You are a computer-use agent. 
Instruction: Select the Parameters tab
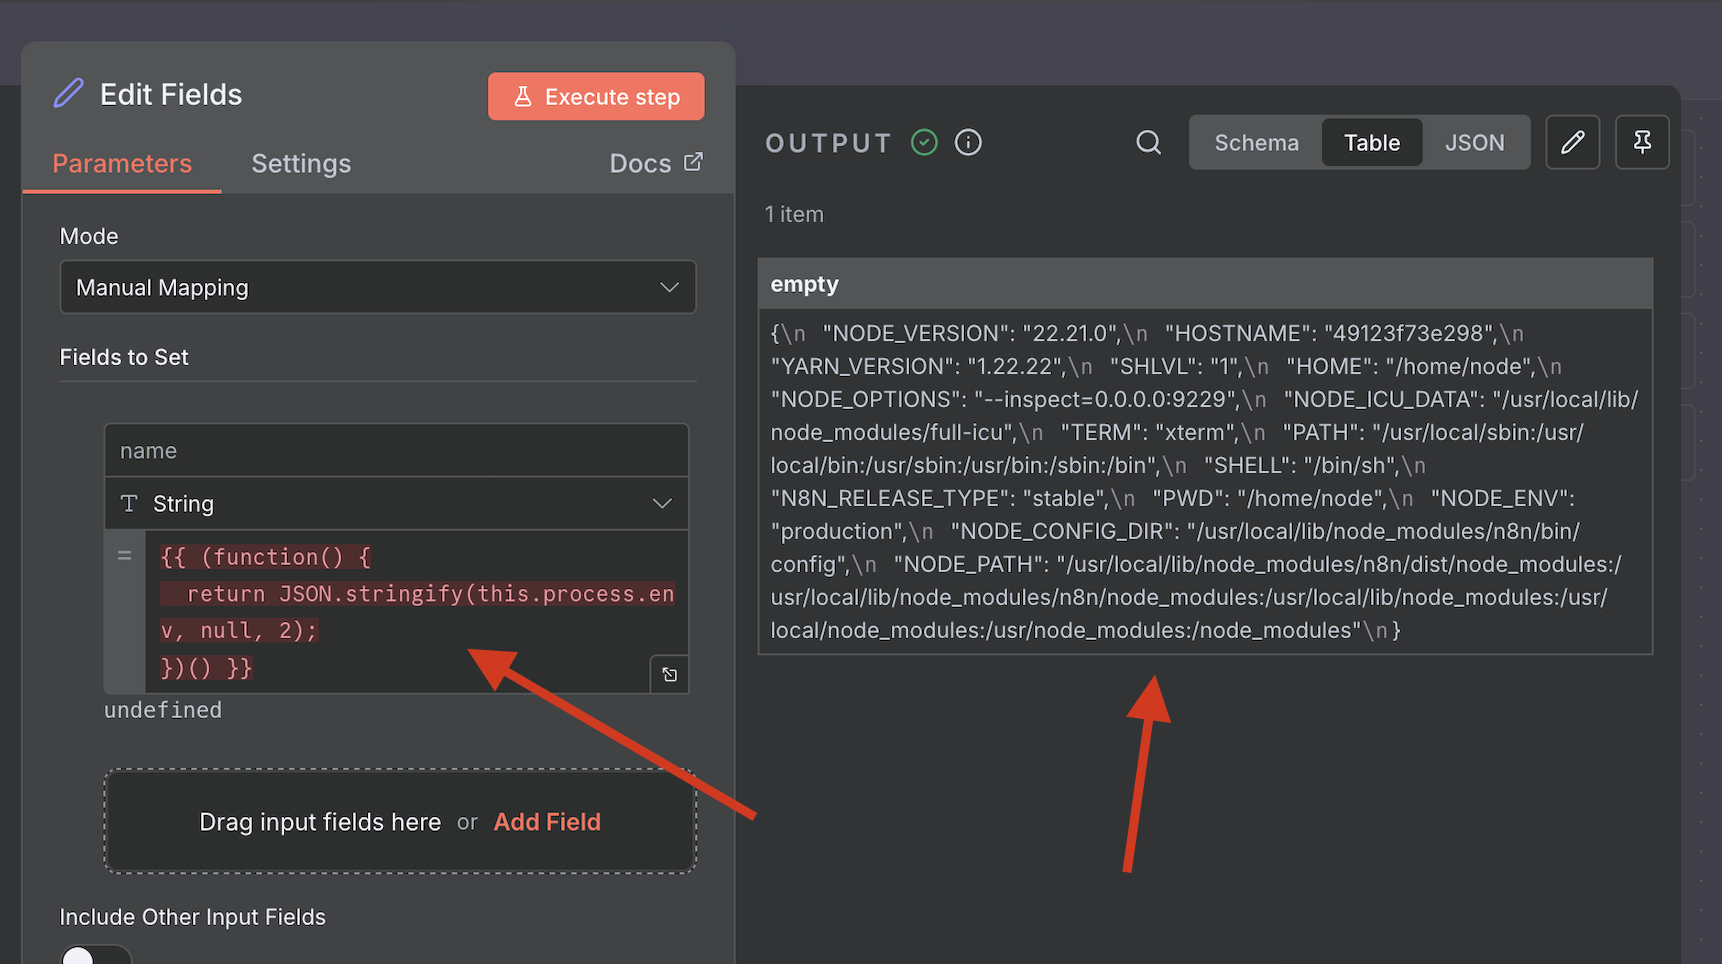[x=122, y=164]
